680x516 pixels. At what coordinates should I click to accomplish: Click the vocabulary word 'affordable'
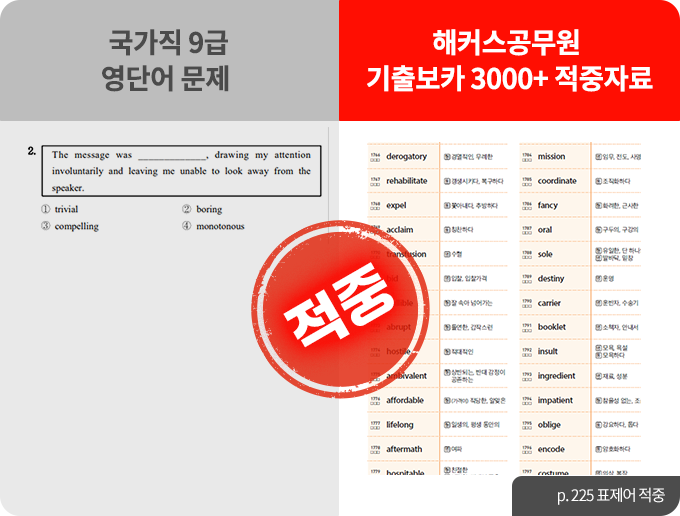click(405, 400)
